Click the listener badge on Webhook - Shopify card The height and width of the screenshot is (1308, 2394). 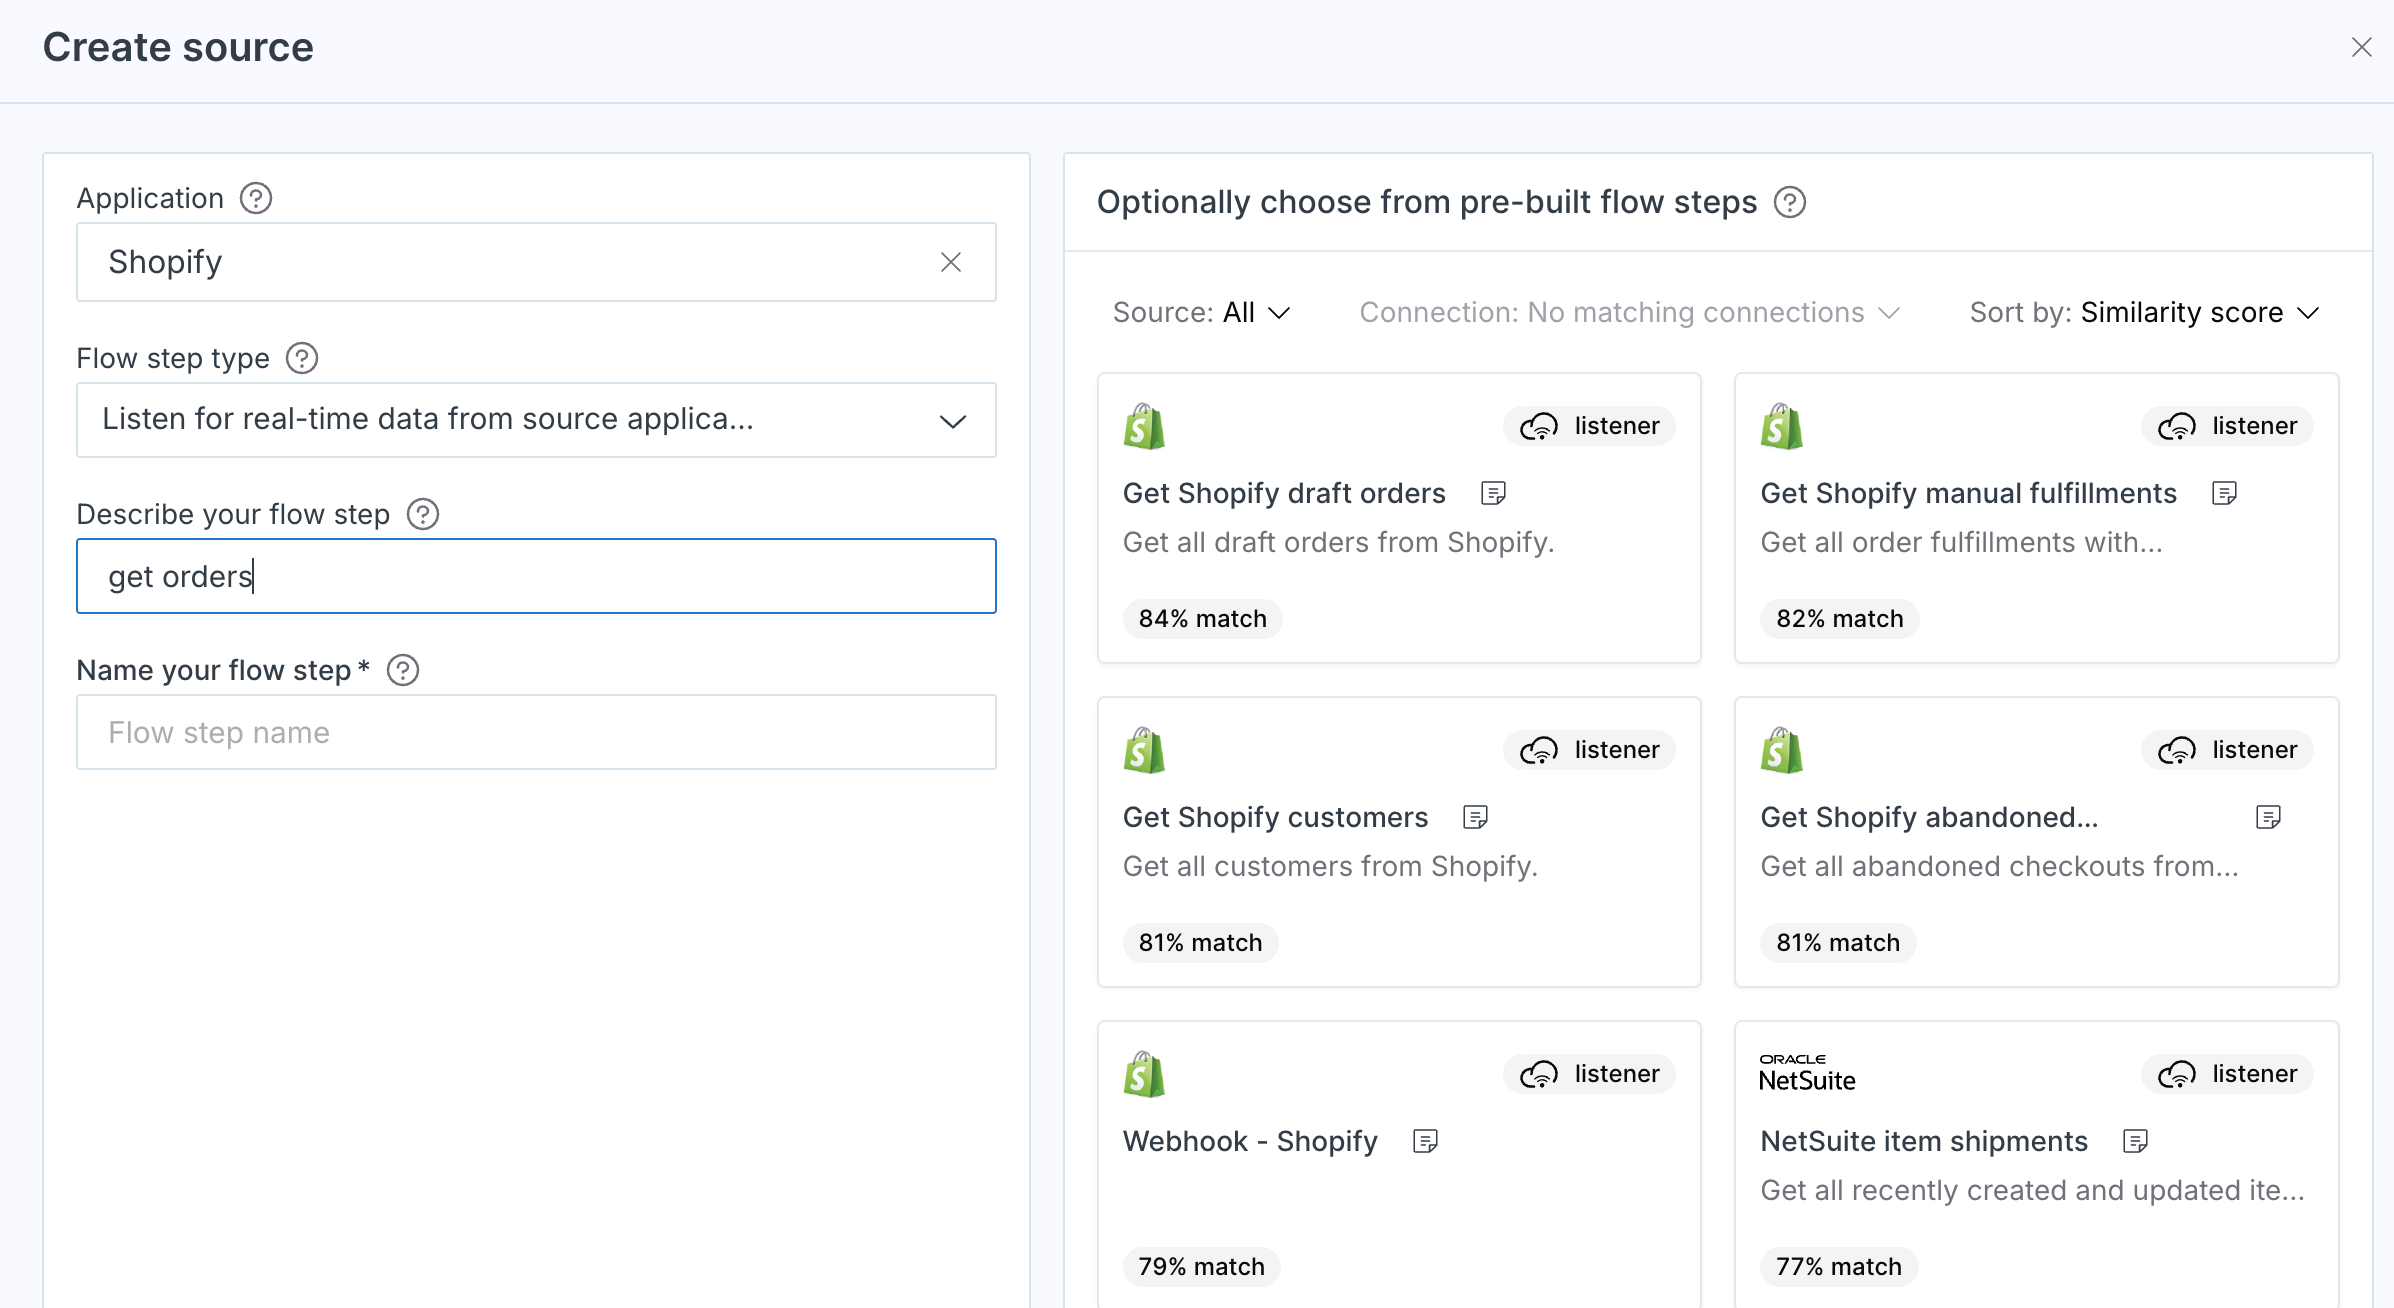coord(1589,1074)
